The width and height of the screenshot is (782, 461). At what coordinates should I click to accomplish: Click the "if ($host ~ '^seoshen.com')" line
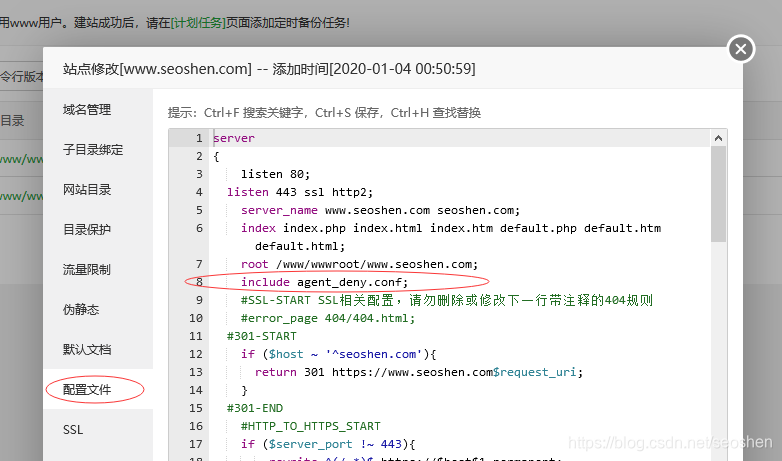[338, 354]
